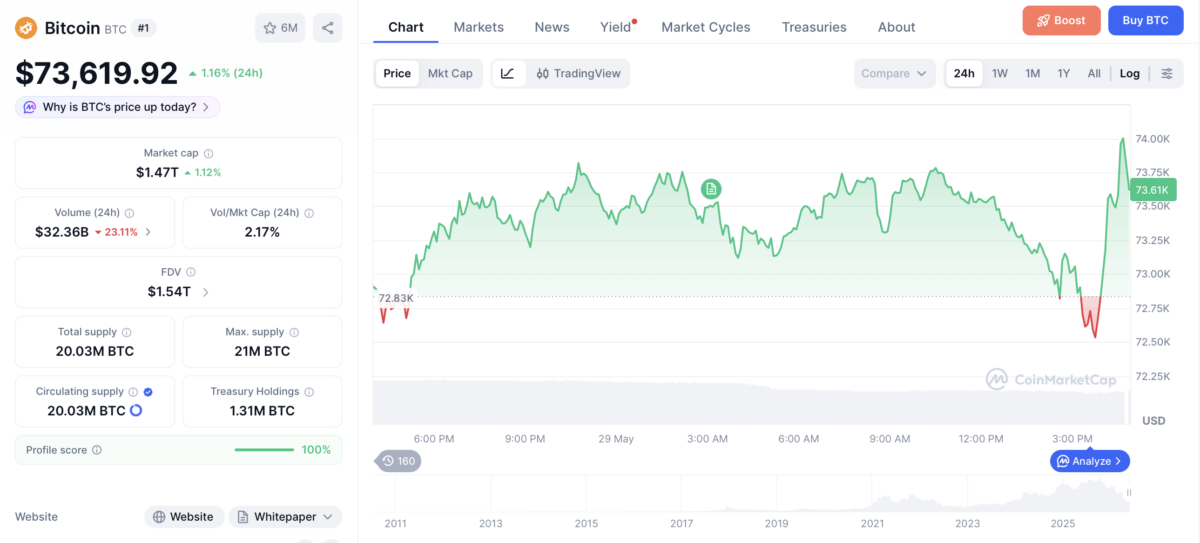Click the Buy BTC button
Screen dimensions: 1200x543
pos(1145,20)
